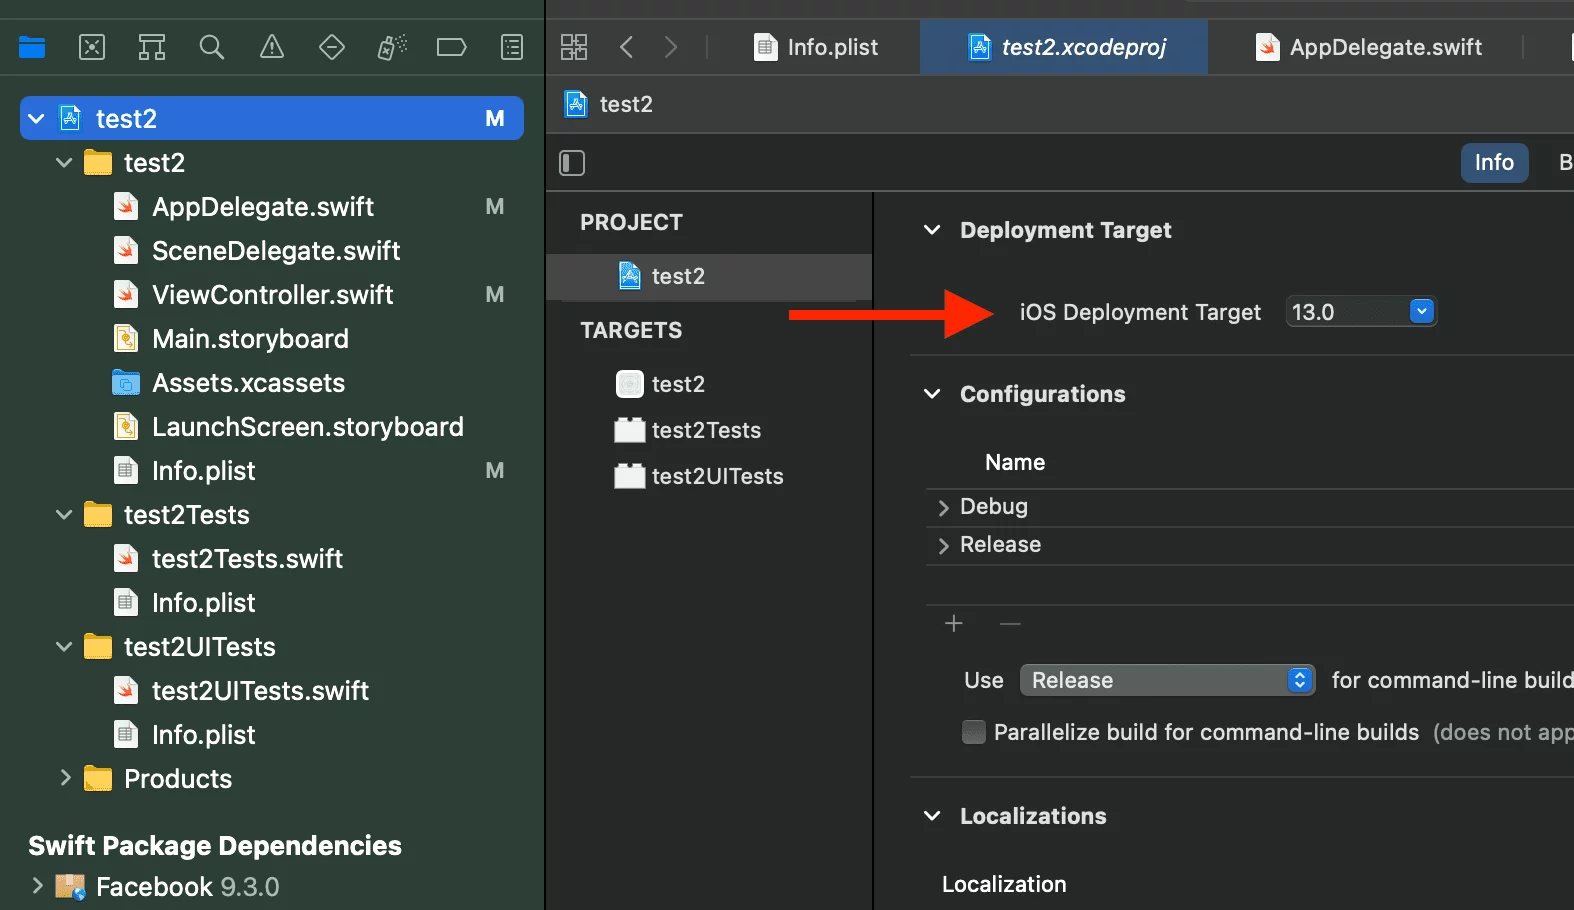Switch to the test2.xcodeproj tab
1574x910 pixels.
click(x=1066, y=47)
